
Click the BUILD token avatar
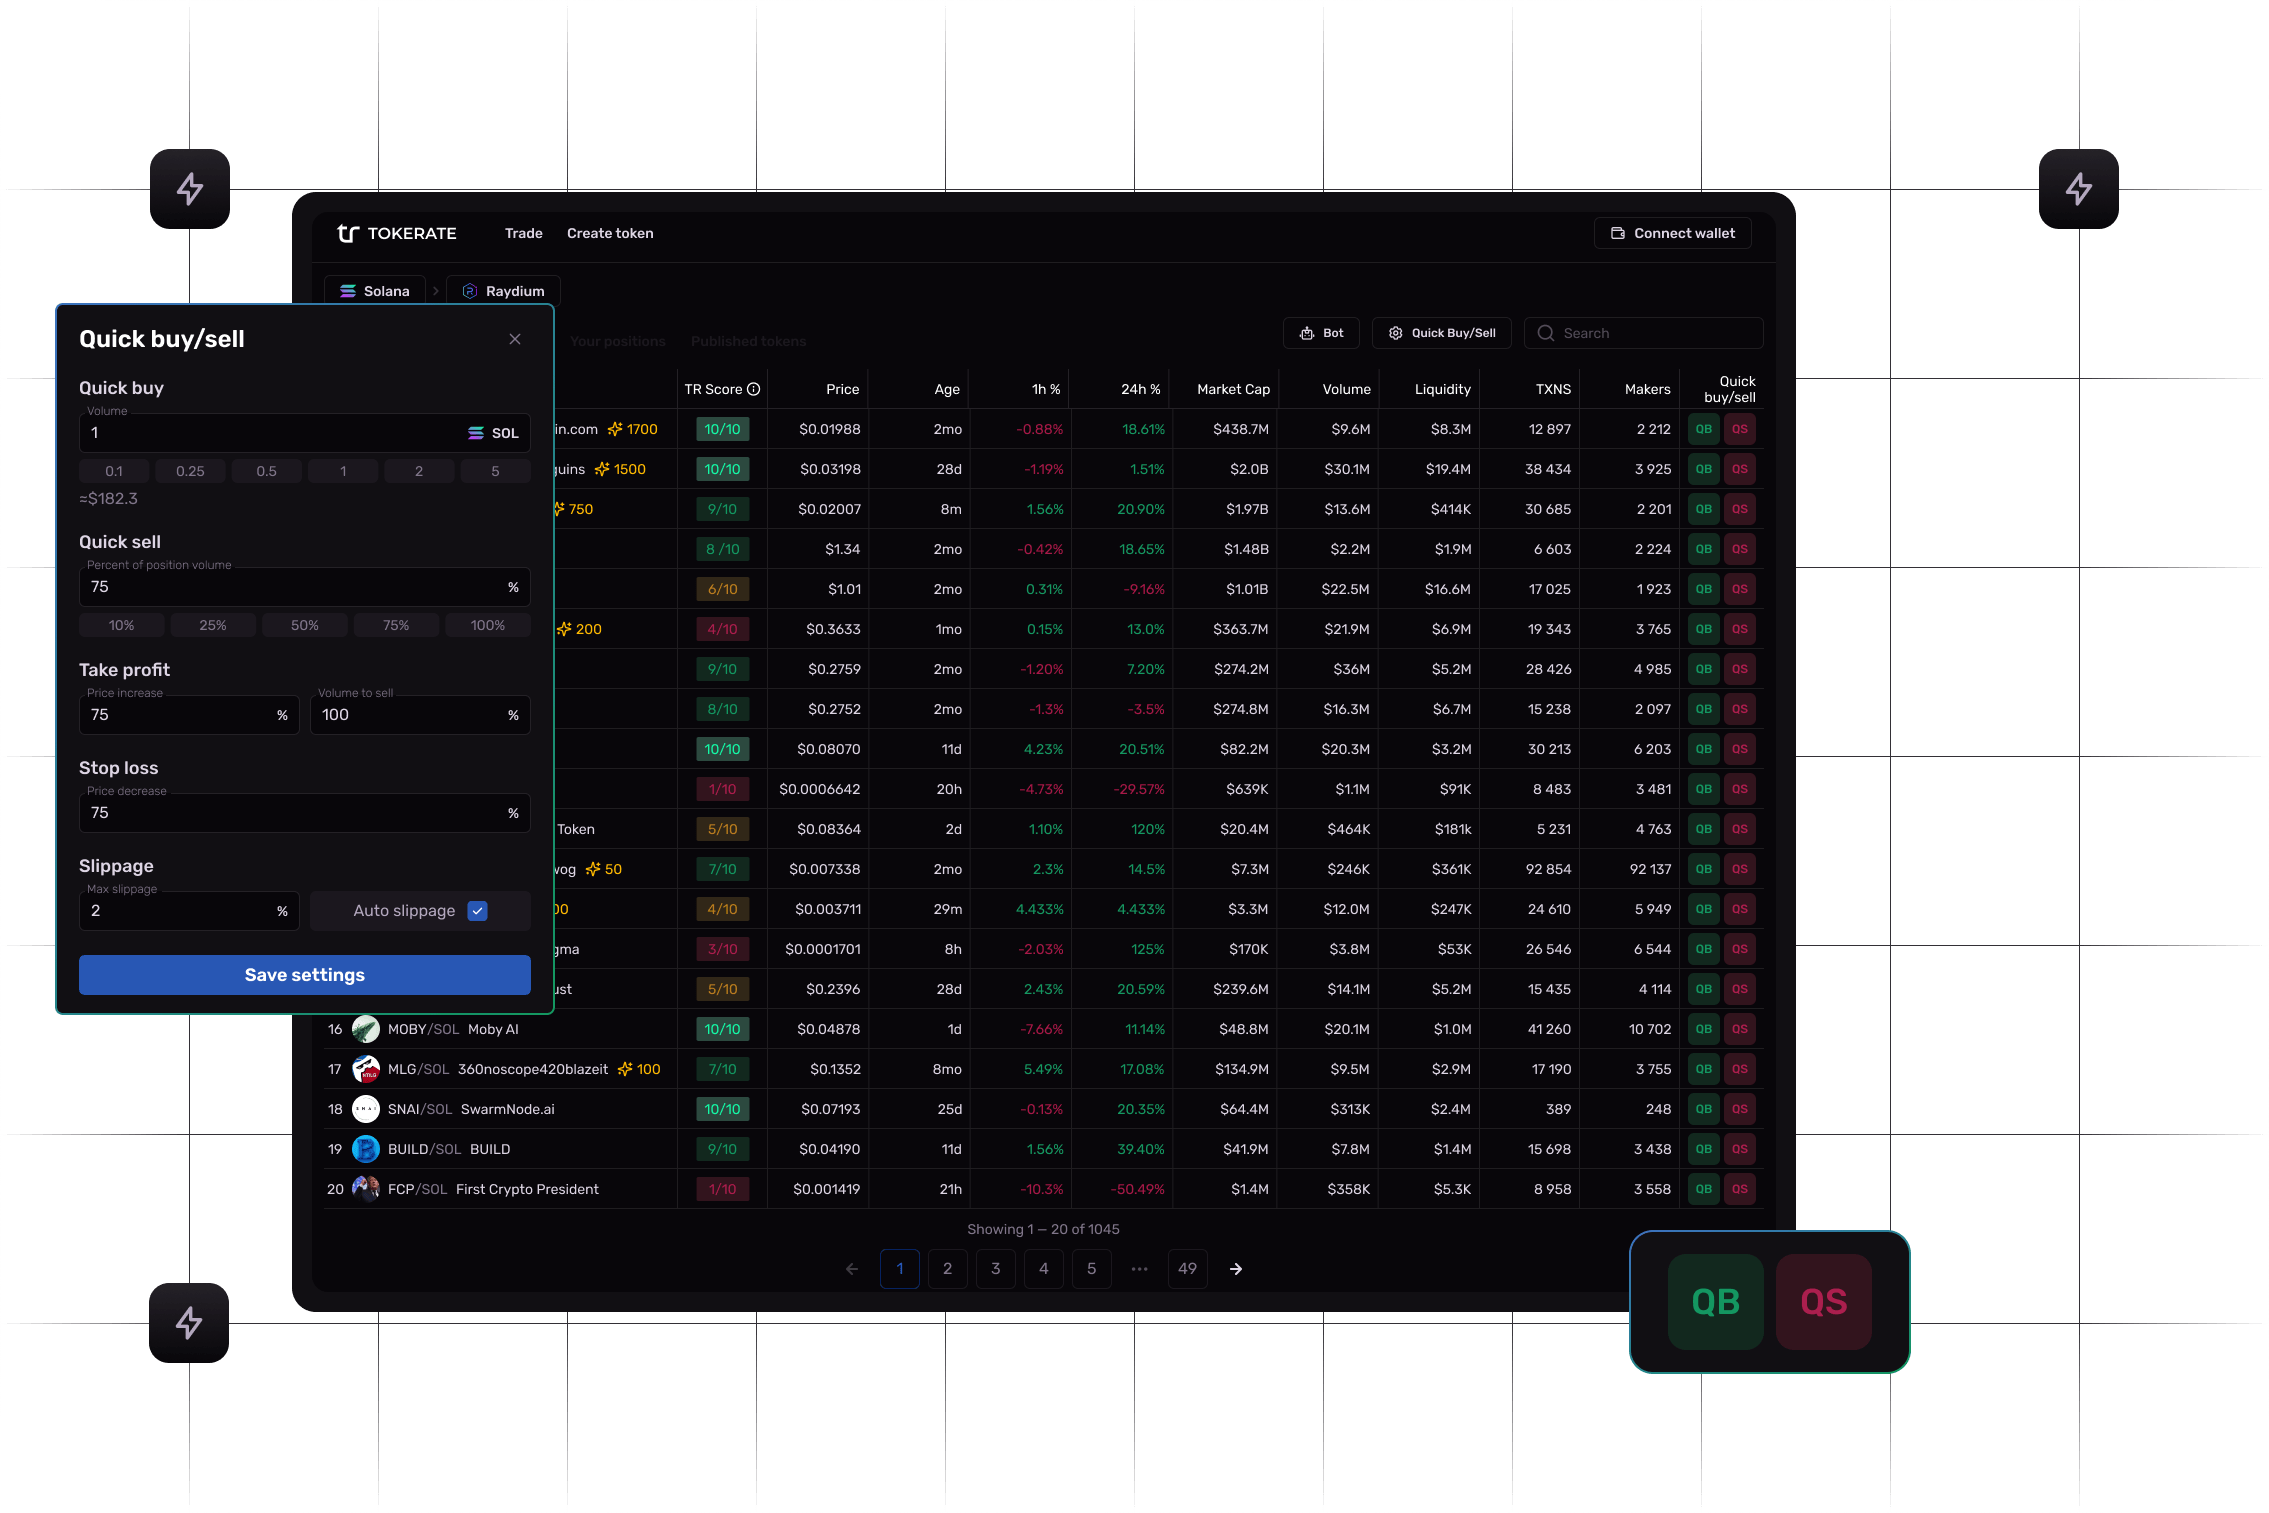tap(366, 1149)
